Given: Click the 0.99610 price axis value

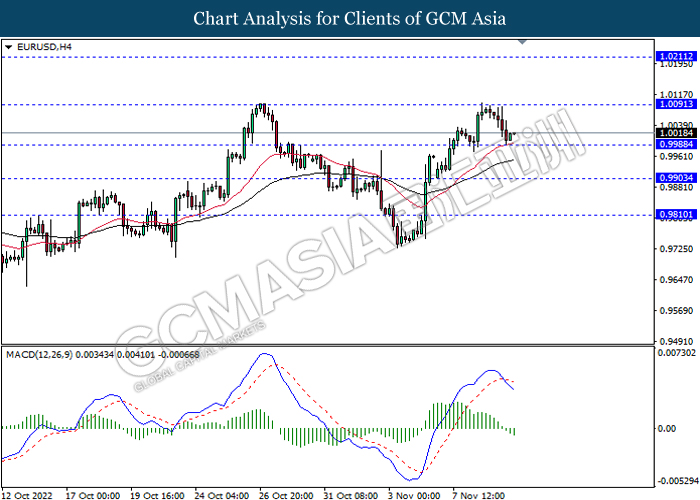Looking at the screenshot, I should (676, 156).
